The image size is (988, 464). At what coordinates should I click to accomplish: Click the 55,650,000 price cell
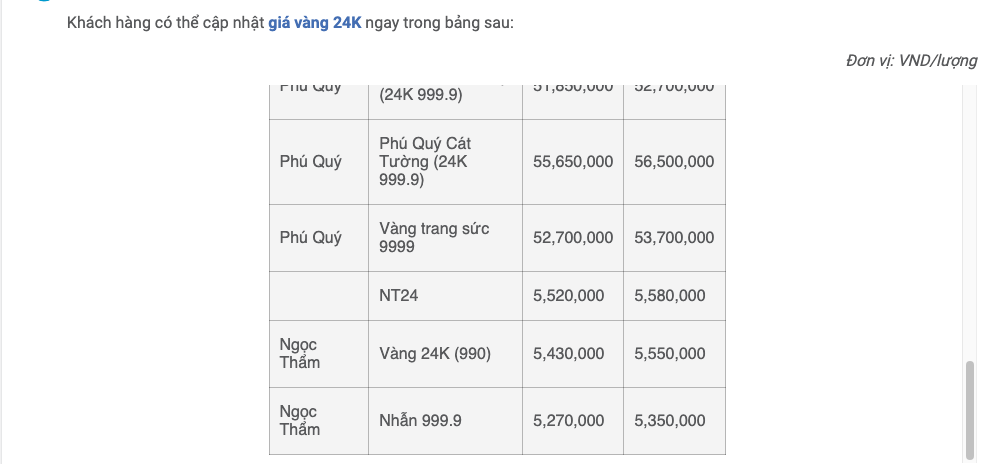(573, 162)
